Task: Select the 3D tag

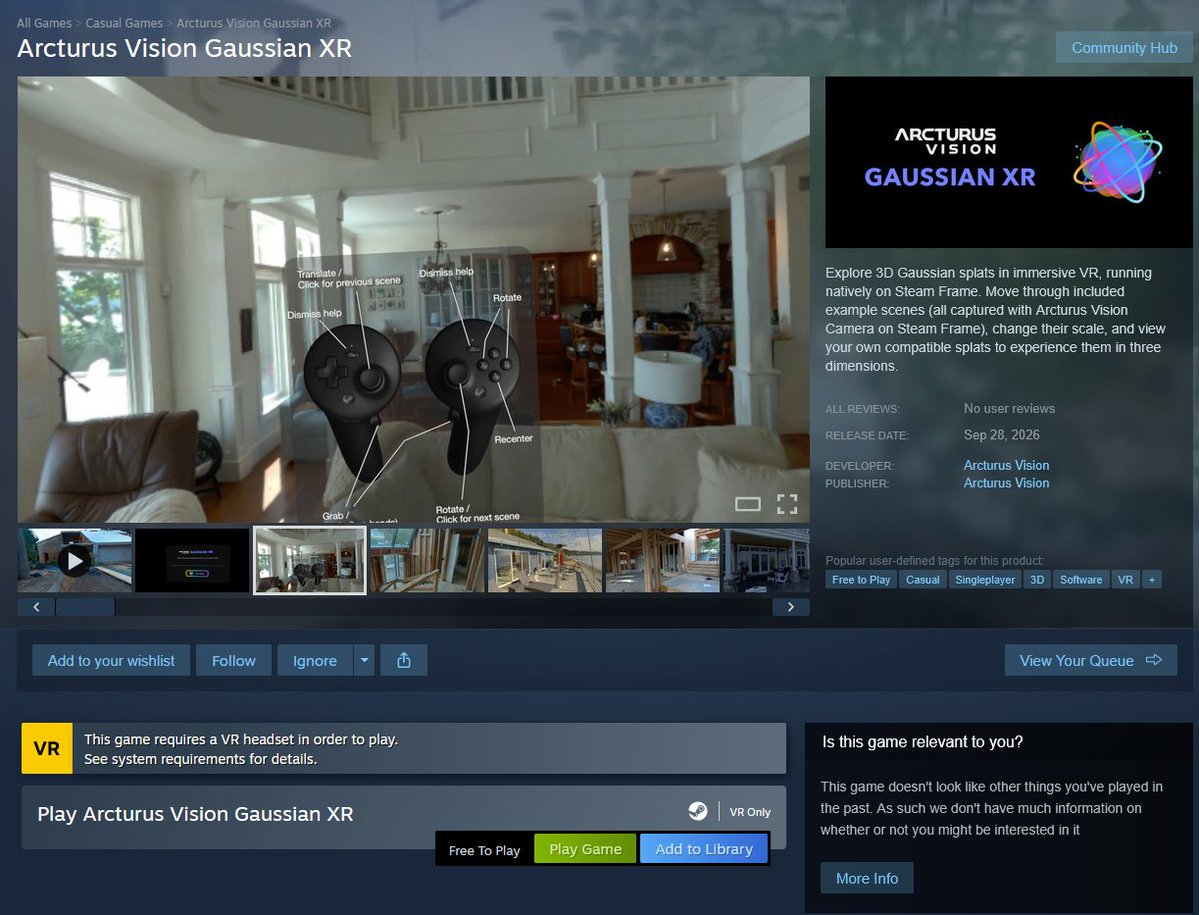Action: point(1037,579)
